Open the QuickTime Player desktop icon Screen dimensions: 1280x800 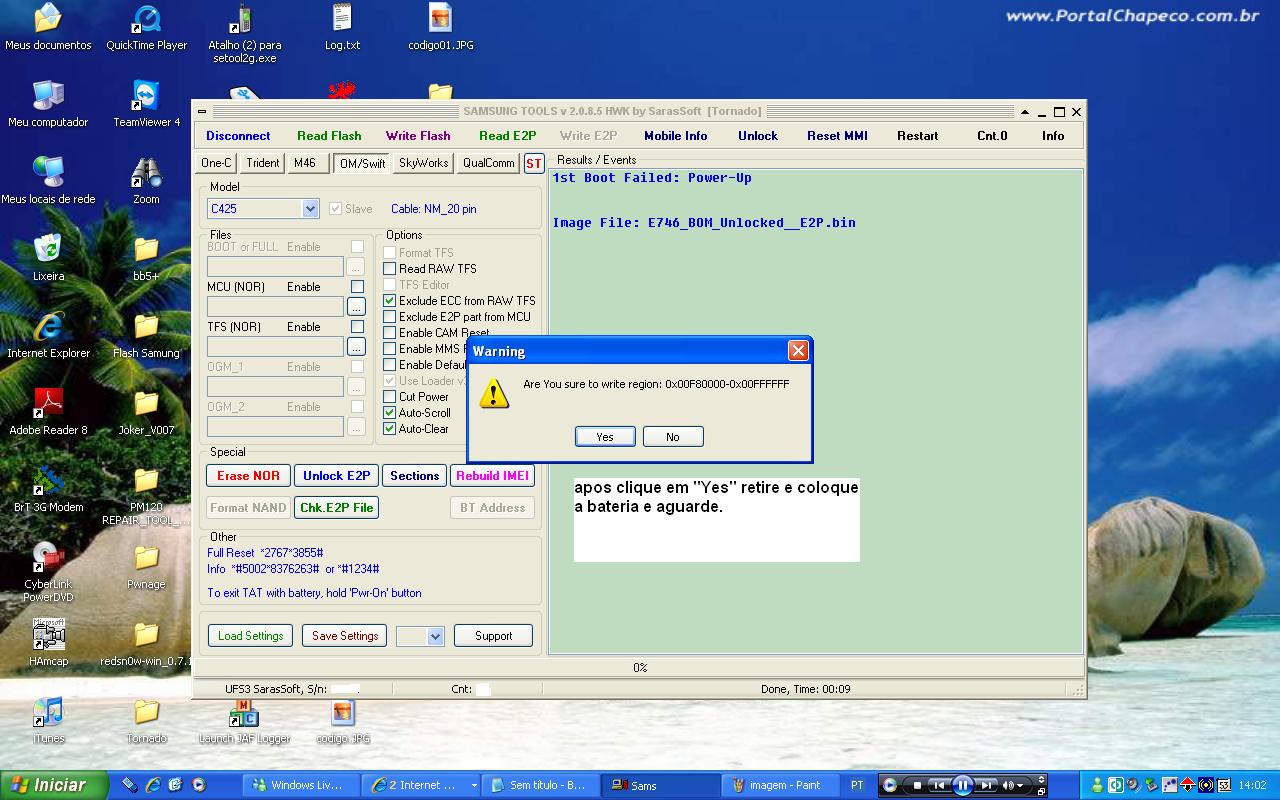point(146,27)
